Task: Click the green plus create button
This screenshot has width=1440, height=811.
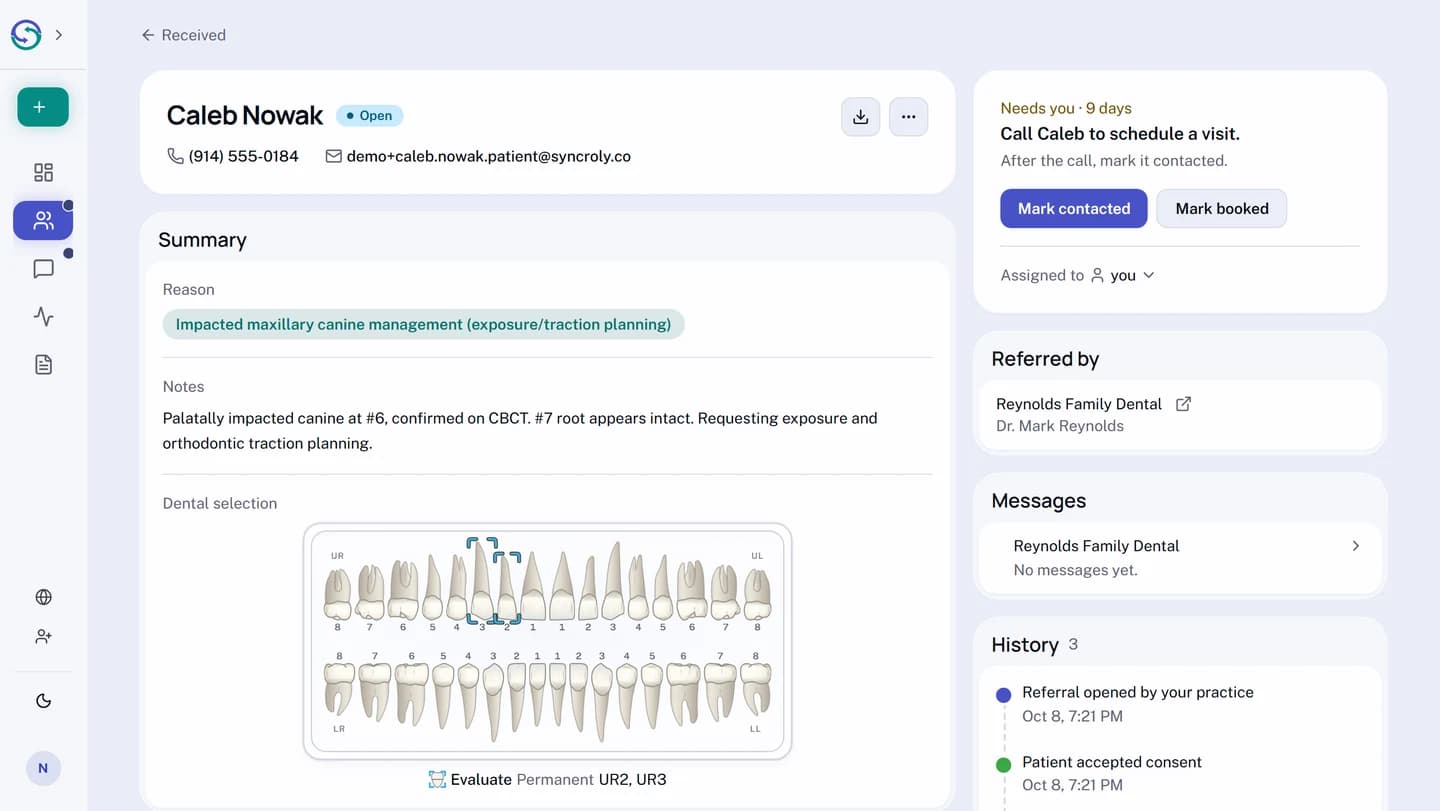Action: tap(43, 107)
